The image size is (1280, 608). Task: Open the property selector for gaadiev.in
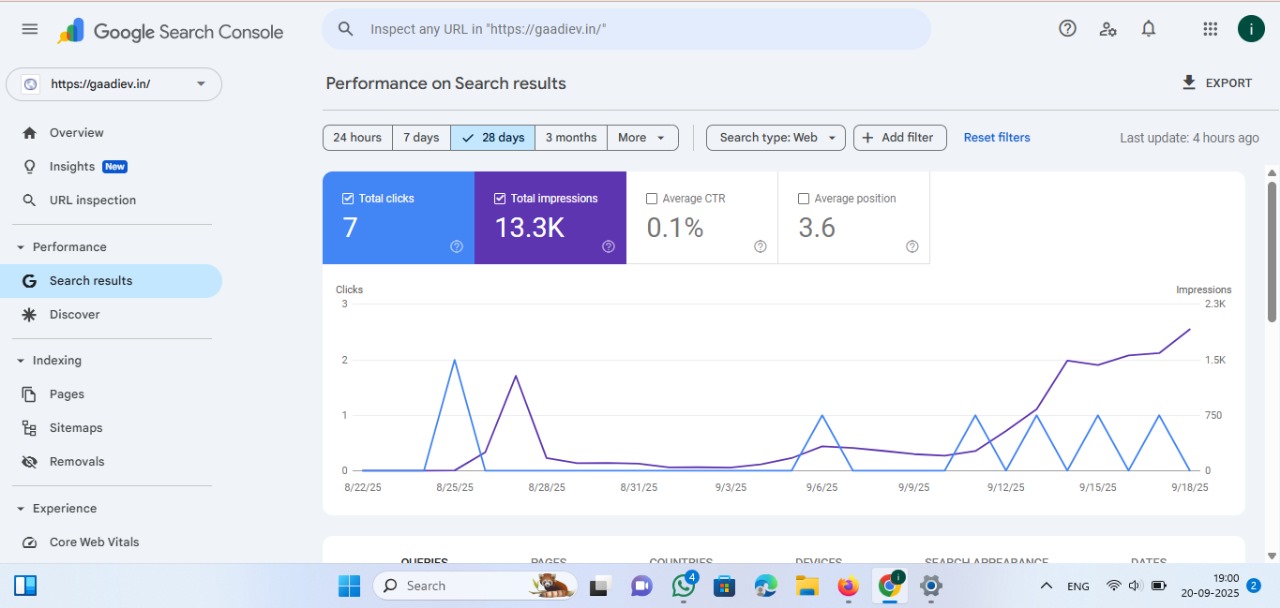114,84
